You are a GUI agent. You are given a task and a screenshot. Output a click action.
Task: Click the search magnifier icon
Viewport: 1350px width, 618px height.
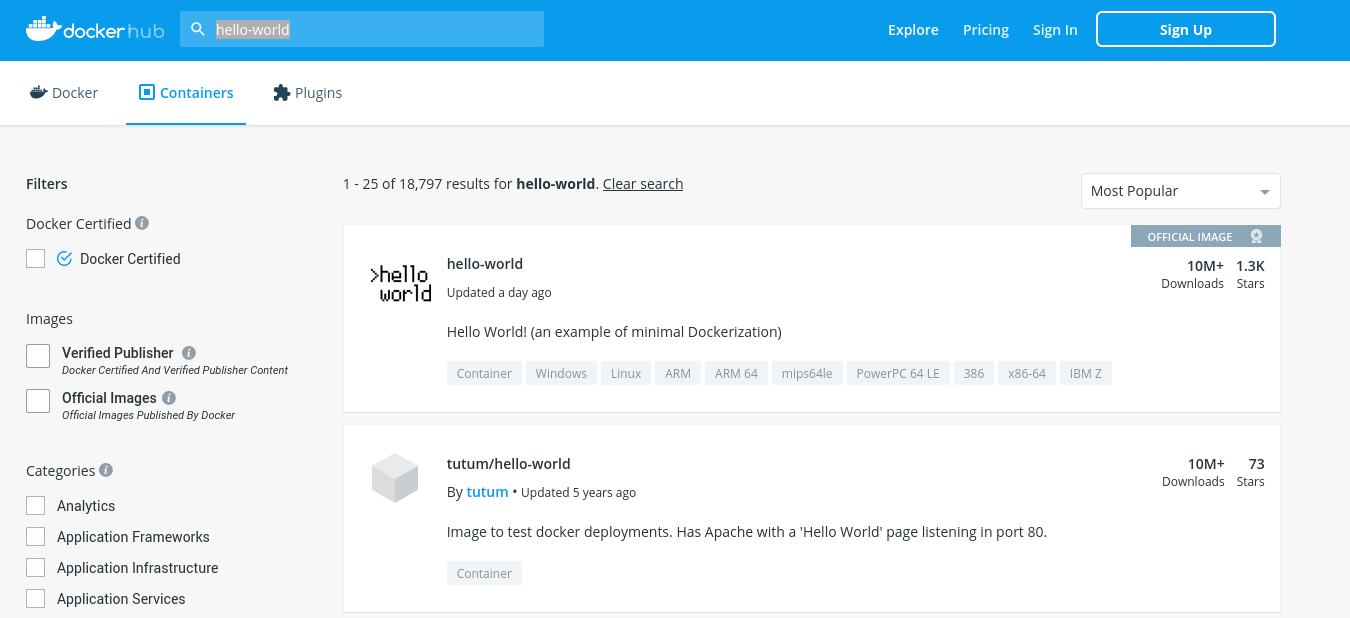[x=198, y=29]
